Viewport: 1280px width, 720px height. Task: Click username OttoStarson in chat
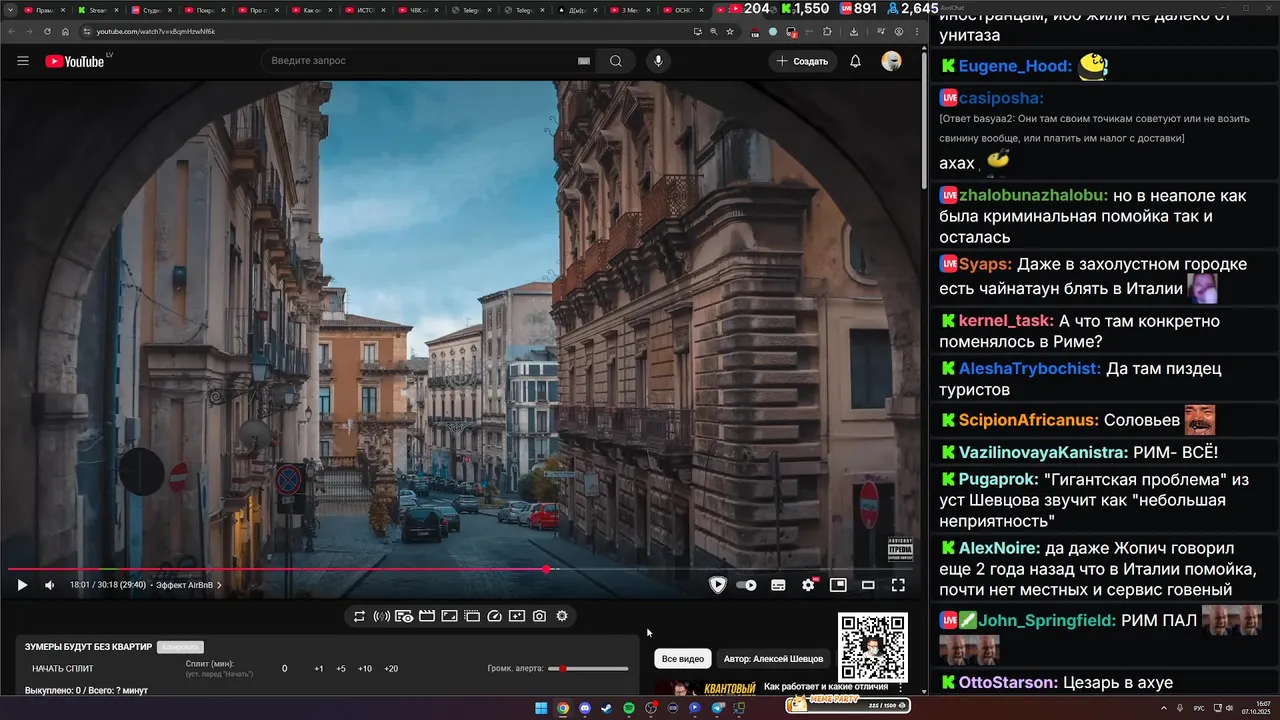(1008, 683)
